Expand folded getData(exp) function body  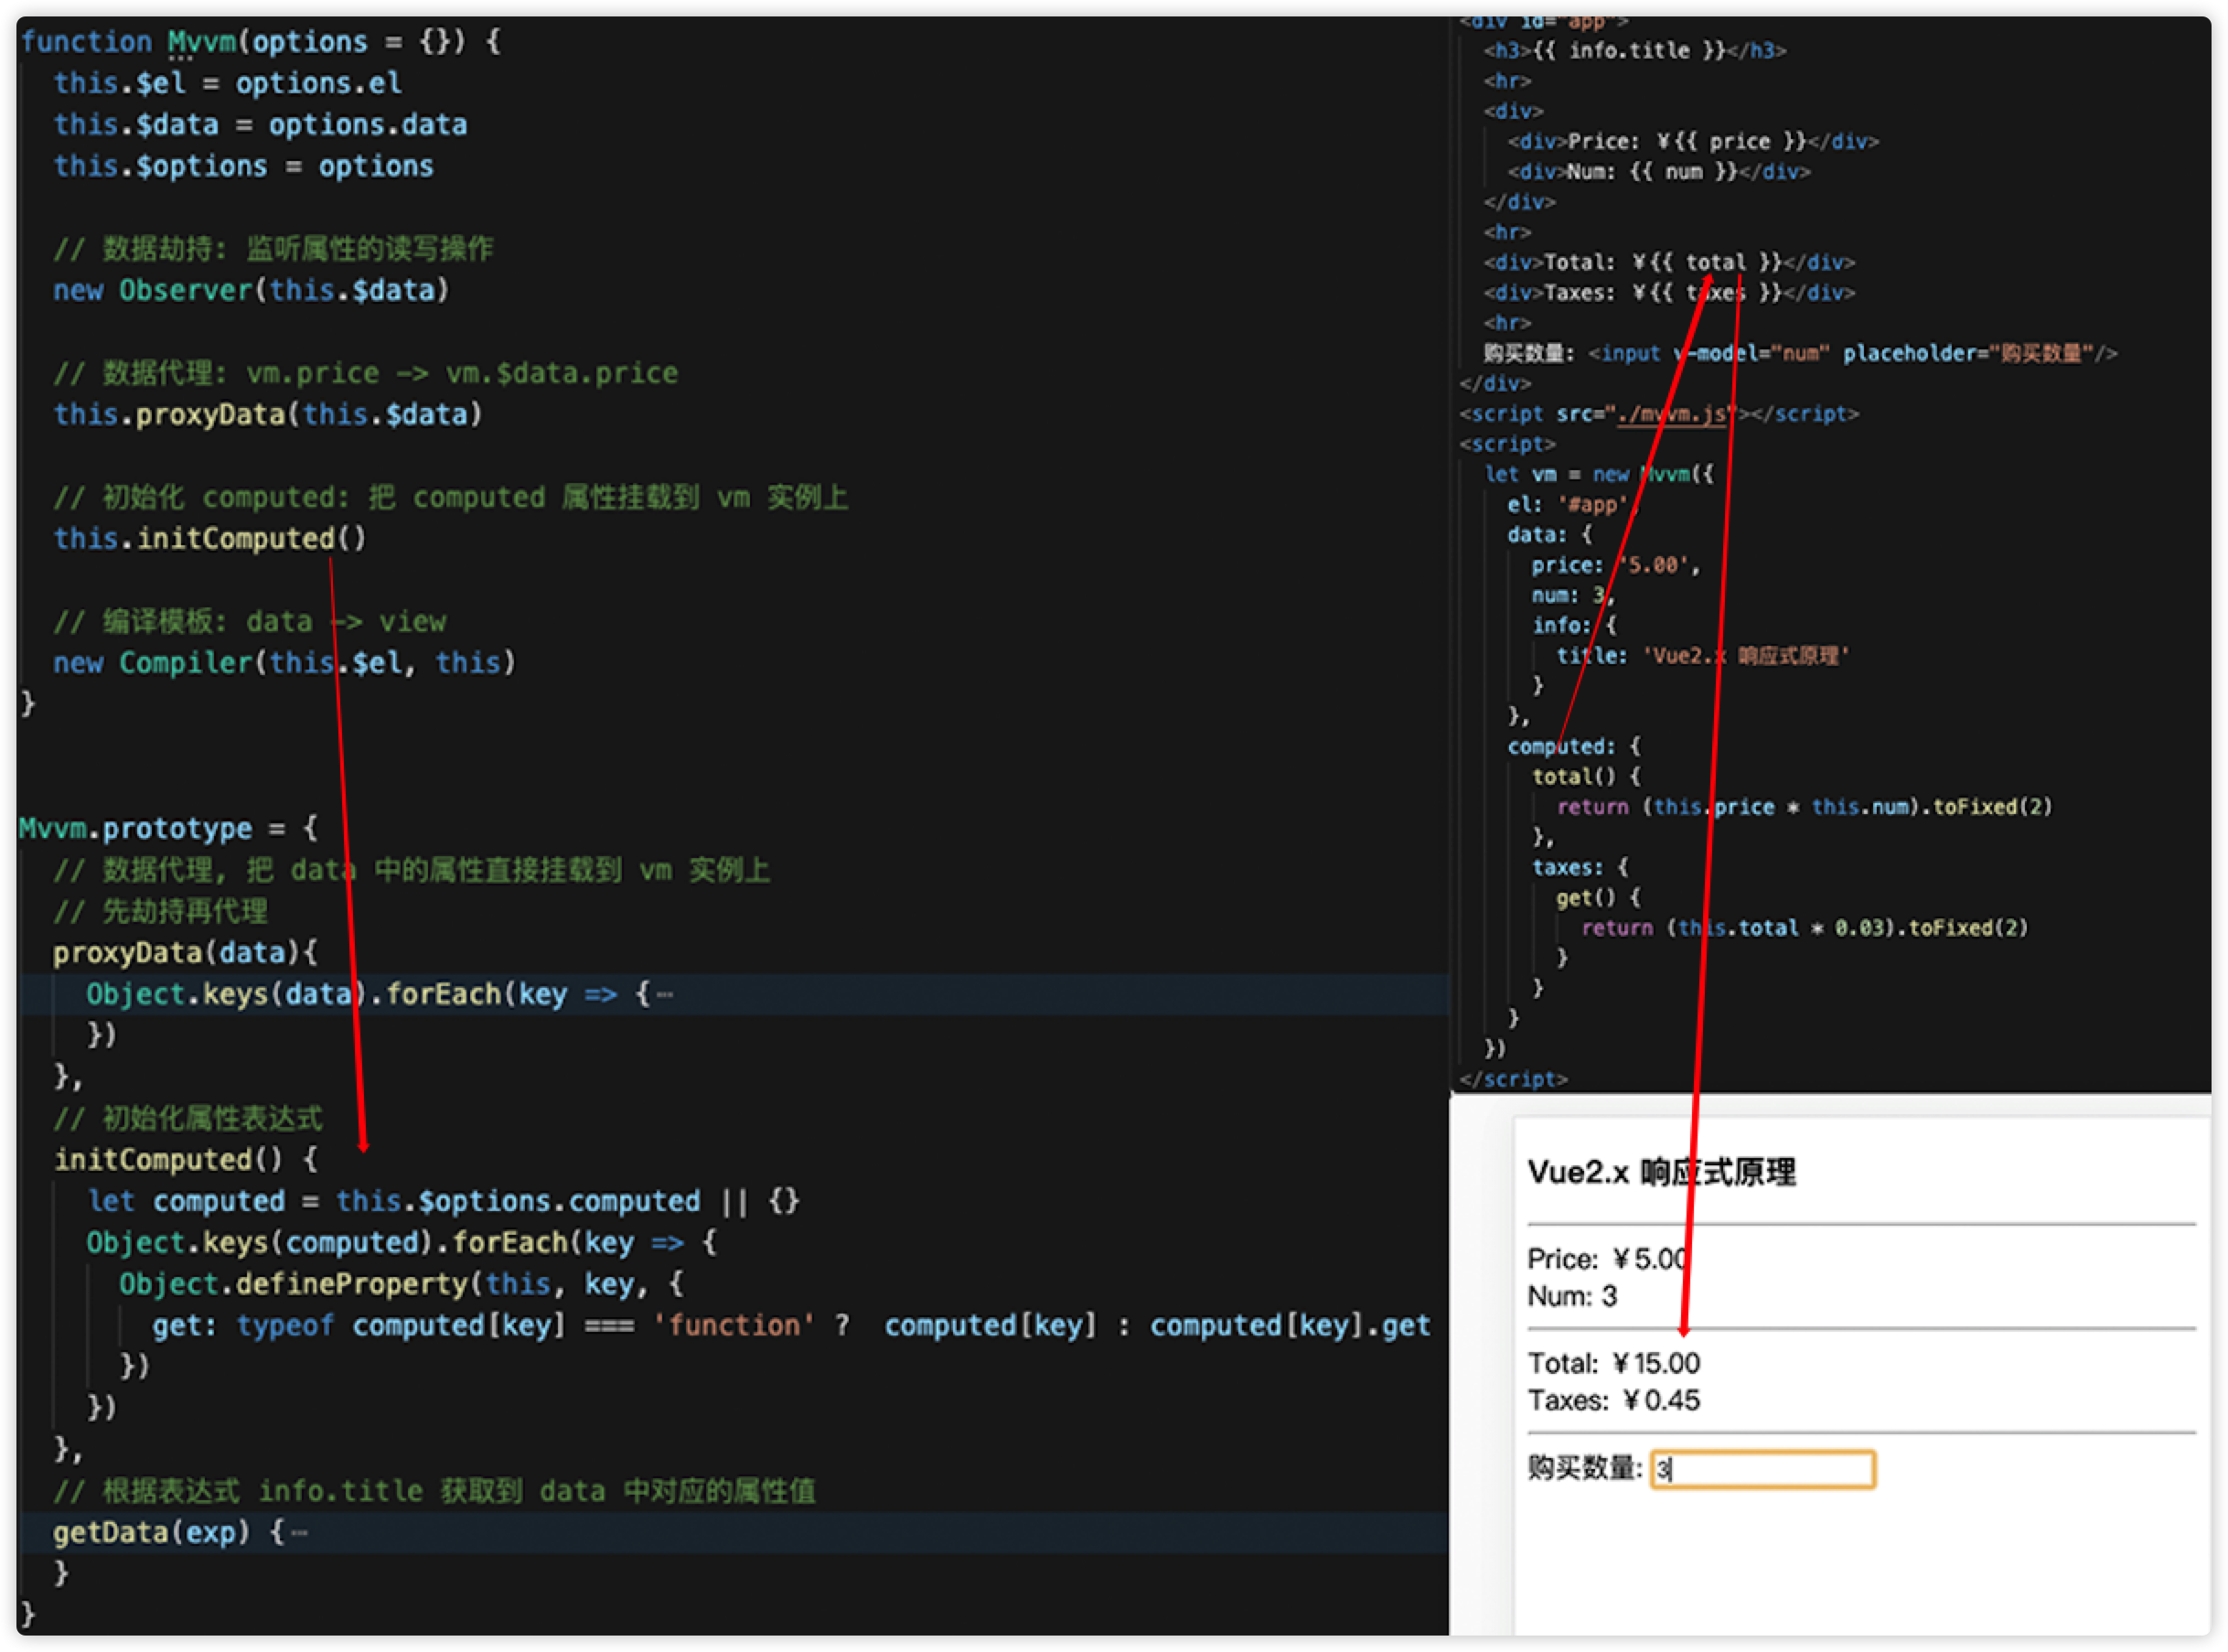pos(299,1533)
